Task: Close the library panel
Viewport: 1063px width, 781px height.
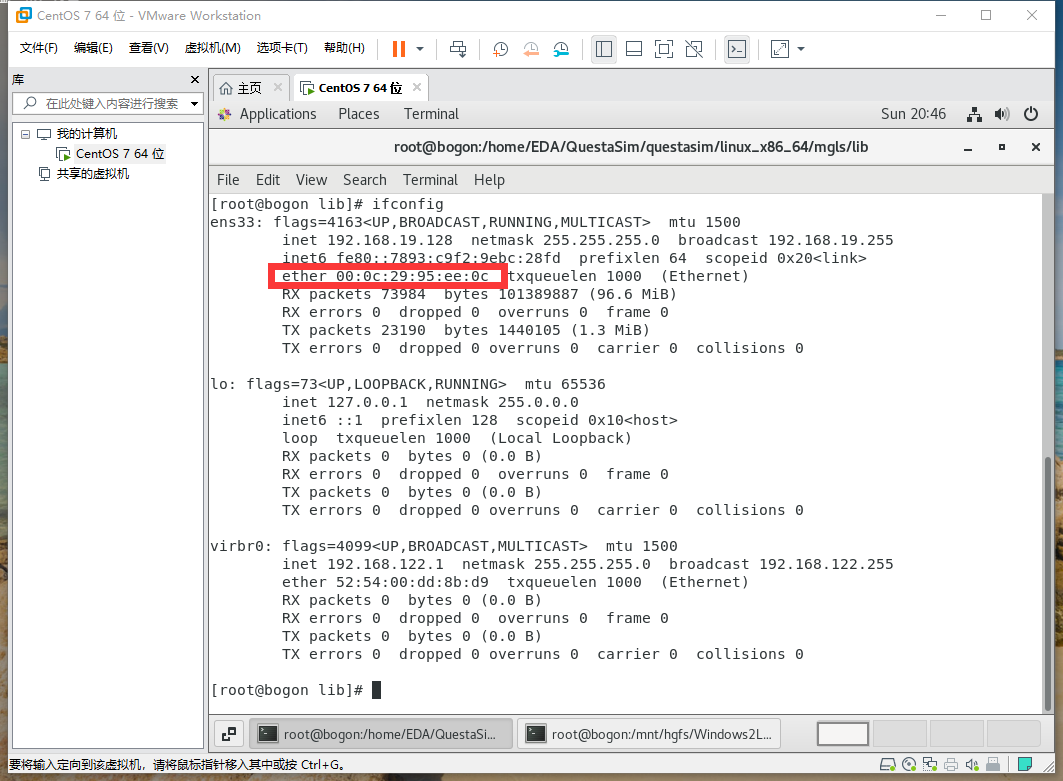Action: click(x=195, y=79)
